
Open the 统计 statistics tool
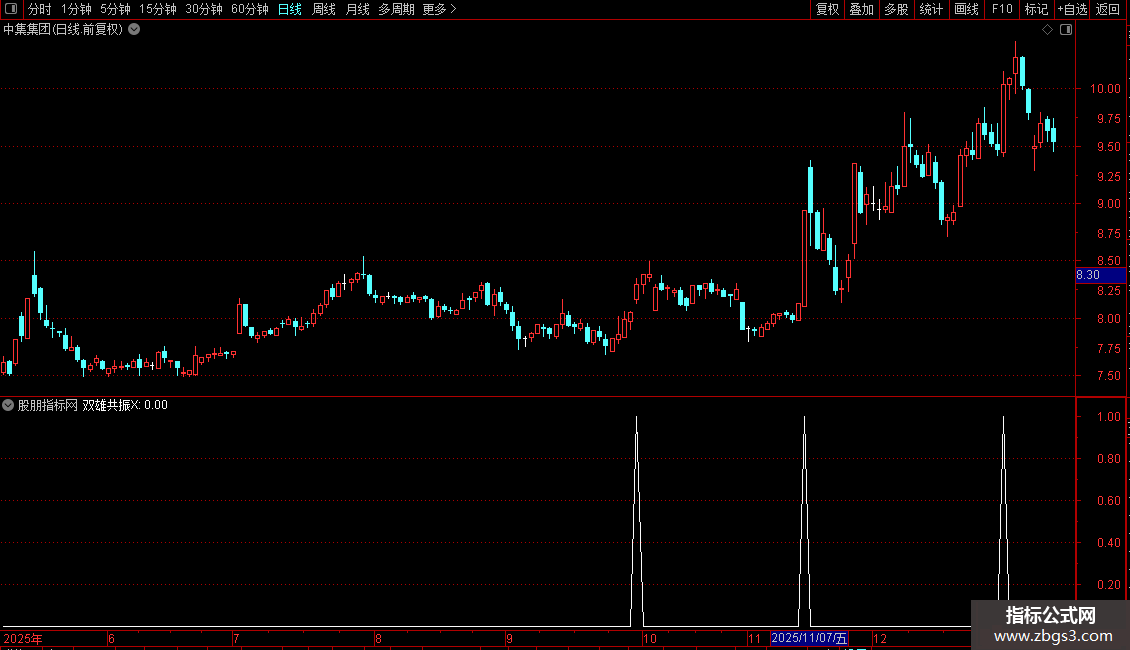pos(931,9)
